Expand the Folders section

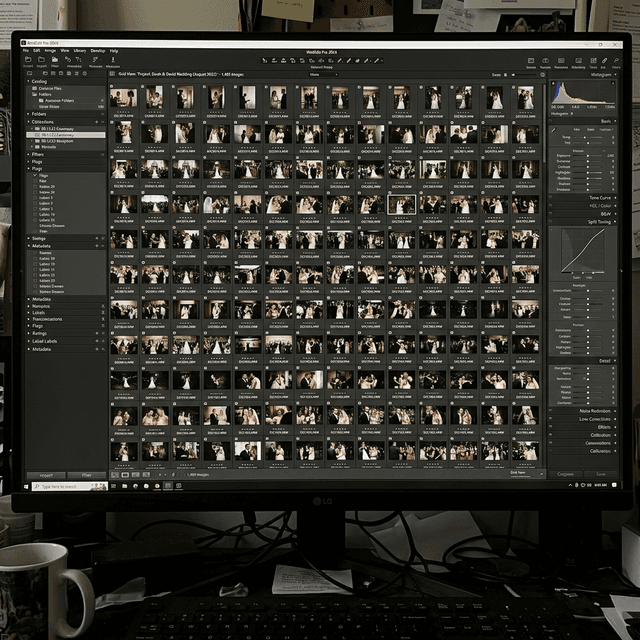coord(29,114)
